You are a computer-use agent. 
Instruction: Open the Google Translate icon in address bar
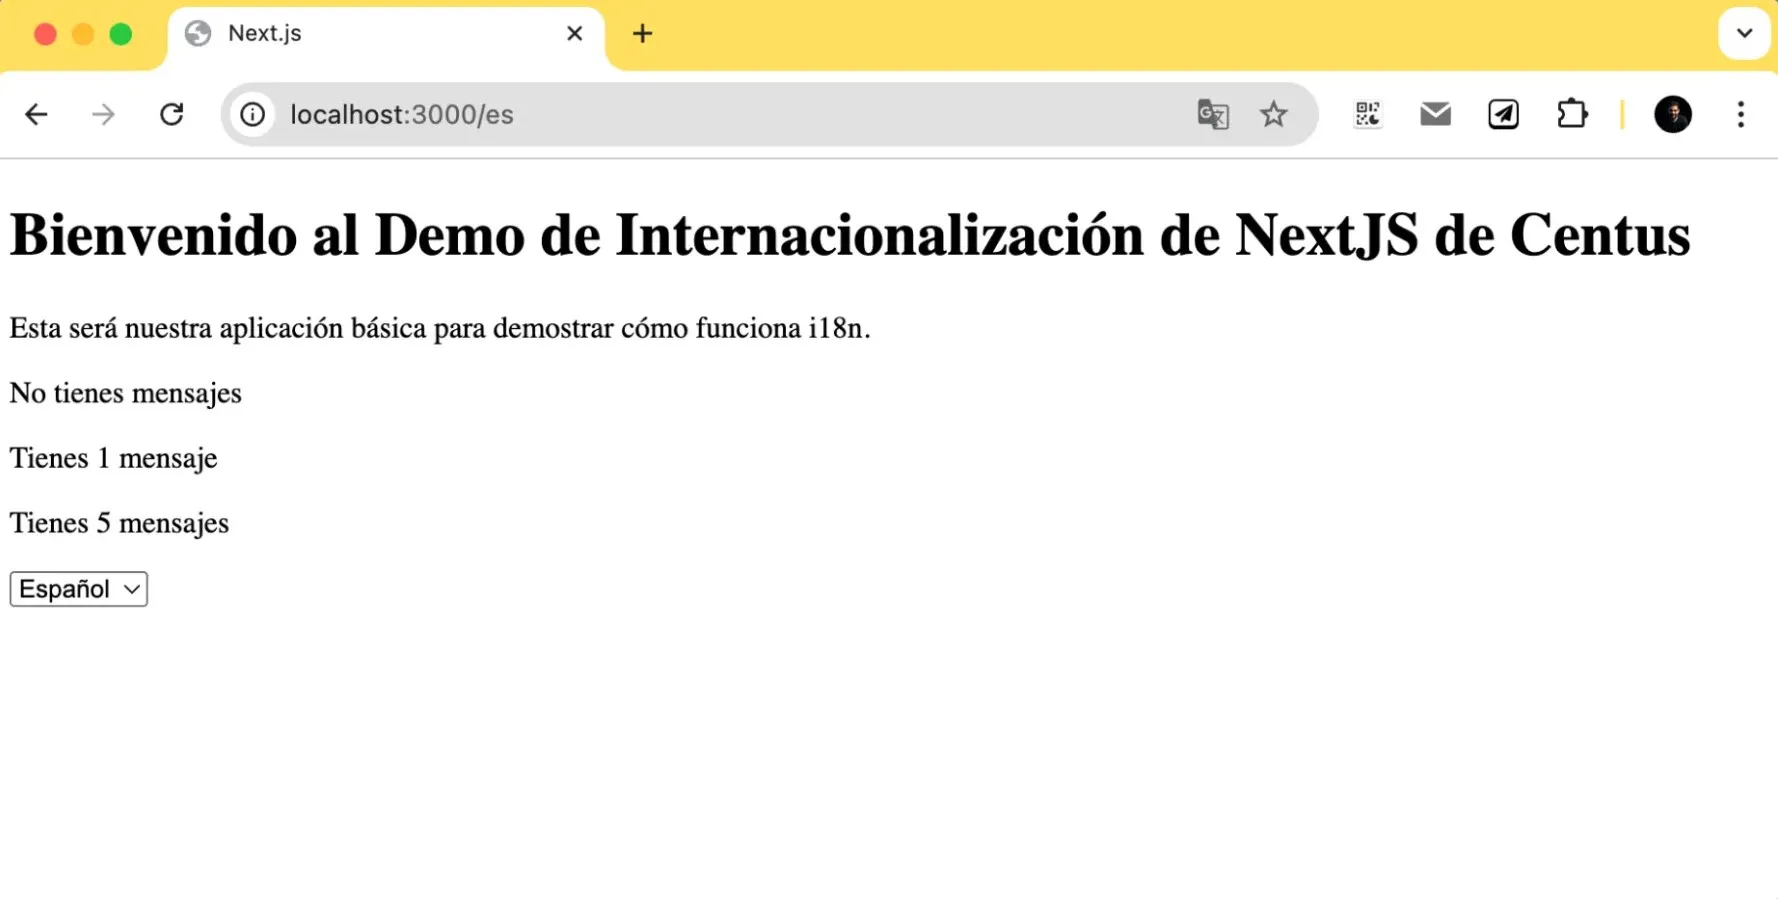[x=1213, y=114]
